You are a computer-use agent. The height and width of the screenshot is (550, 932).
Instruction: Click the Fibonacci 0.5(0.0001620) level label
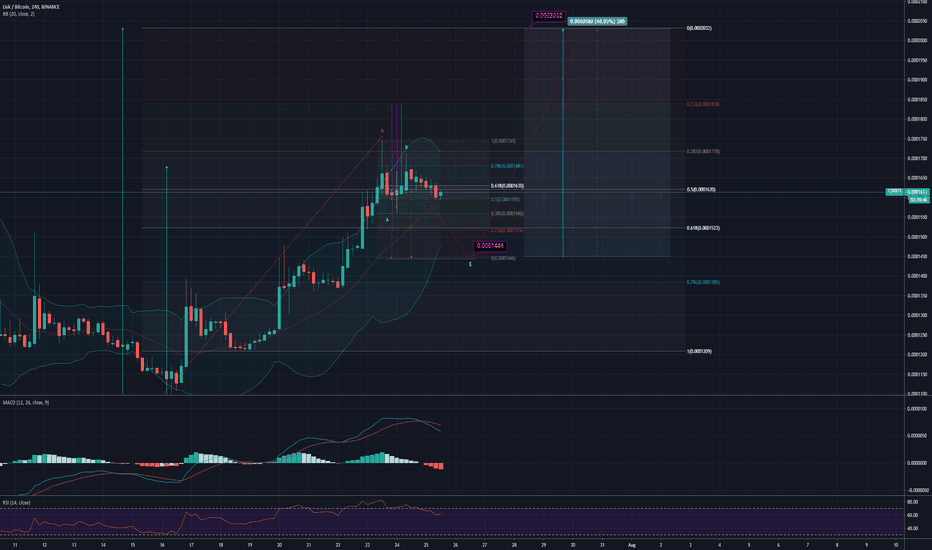701,190
